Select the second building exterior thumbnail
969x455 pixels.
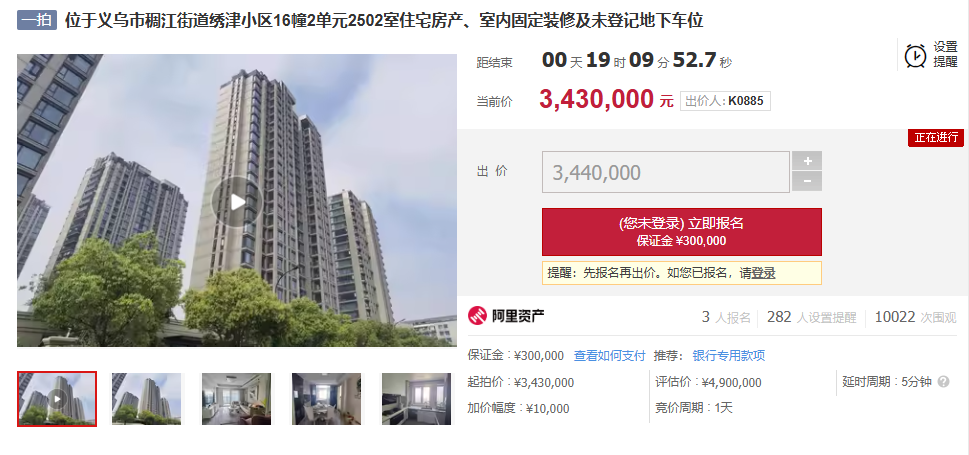(x=146, y=399)
